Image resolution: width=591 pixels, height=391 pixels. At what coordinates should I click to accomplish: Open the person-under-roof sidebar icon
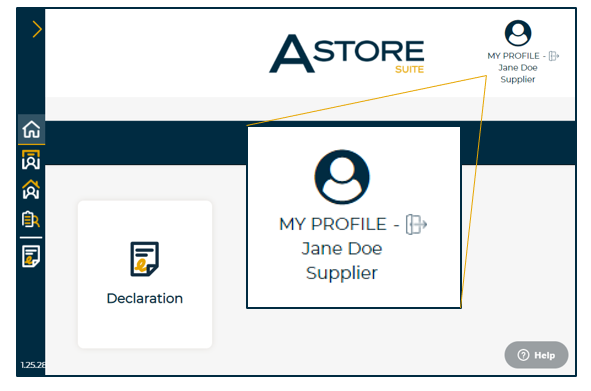(31, 189)
